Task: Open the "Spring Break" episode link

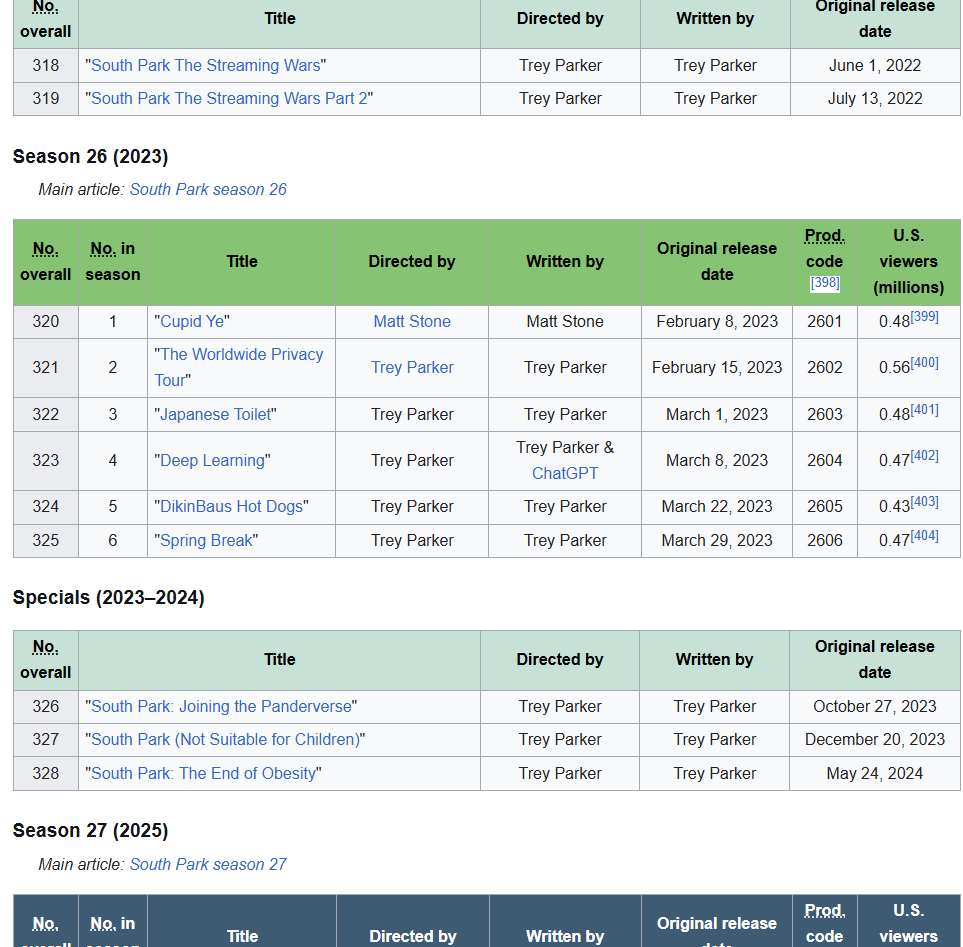Action: [206, 540]
